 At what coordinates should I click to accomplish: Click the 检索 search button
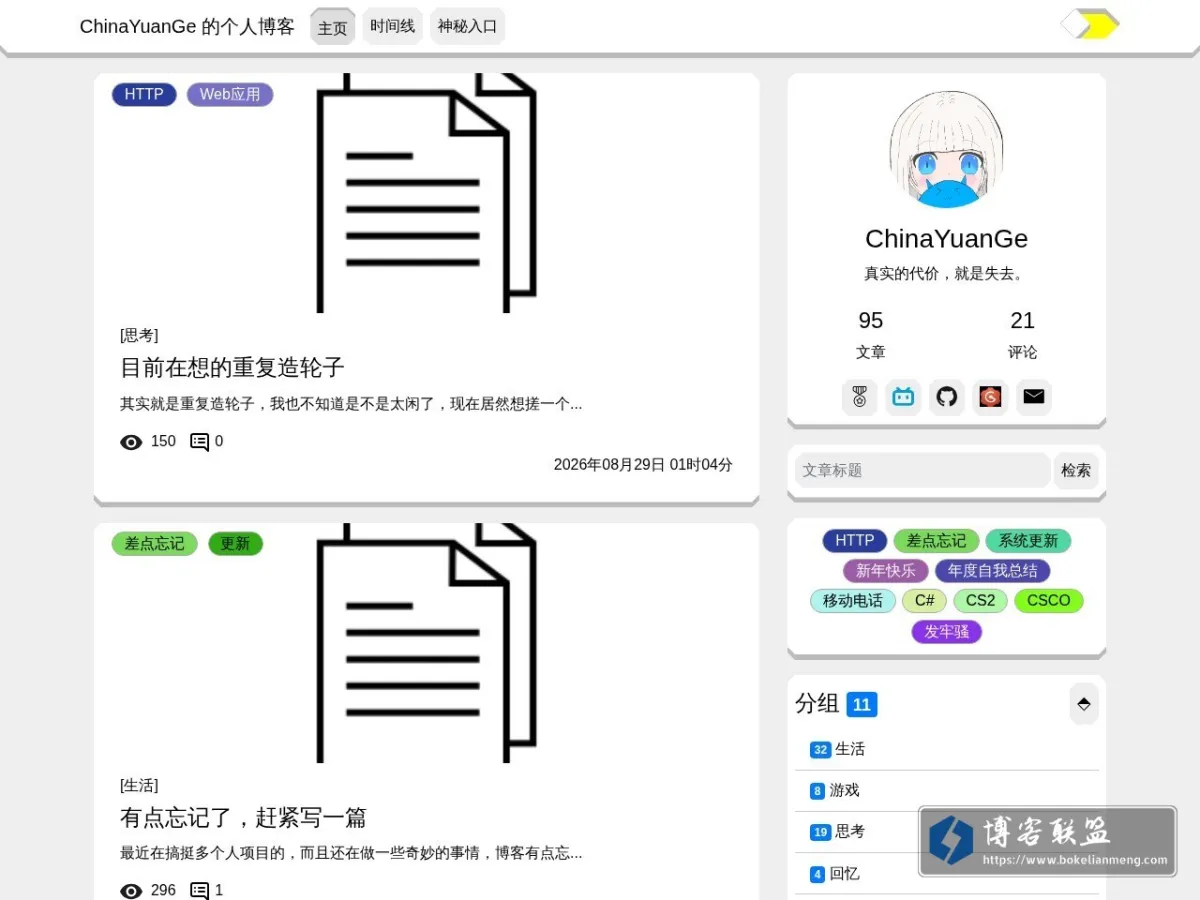[x=1076, y=470]
